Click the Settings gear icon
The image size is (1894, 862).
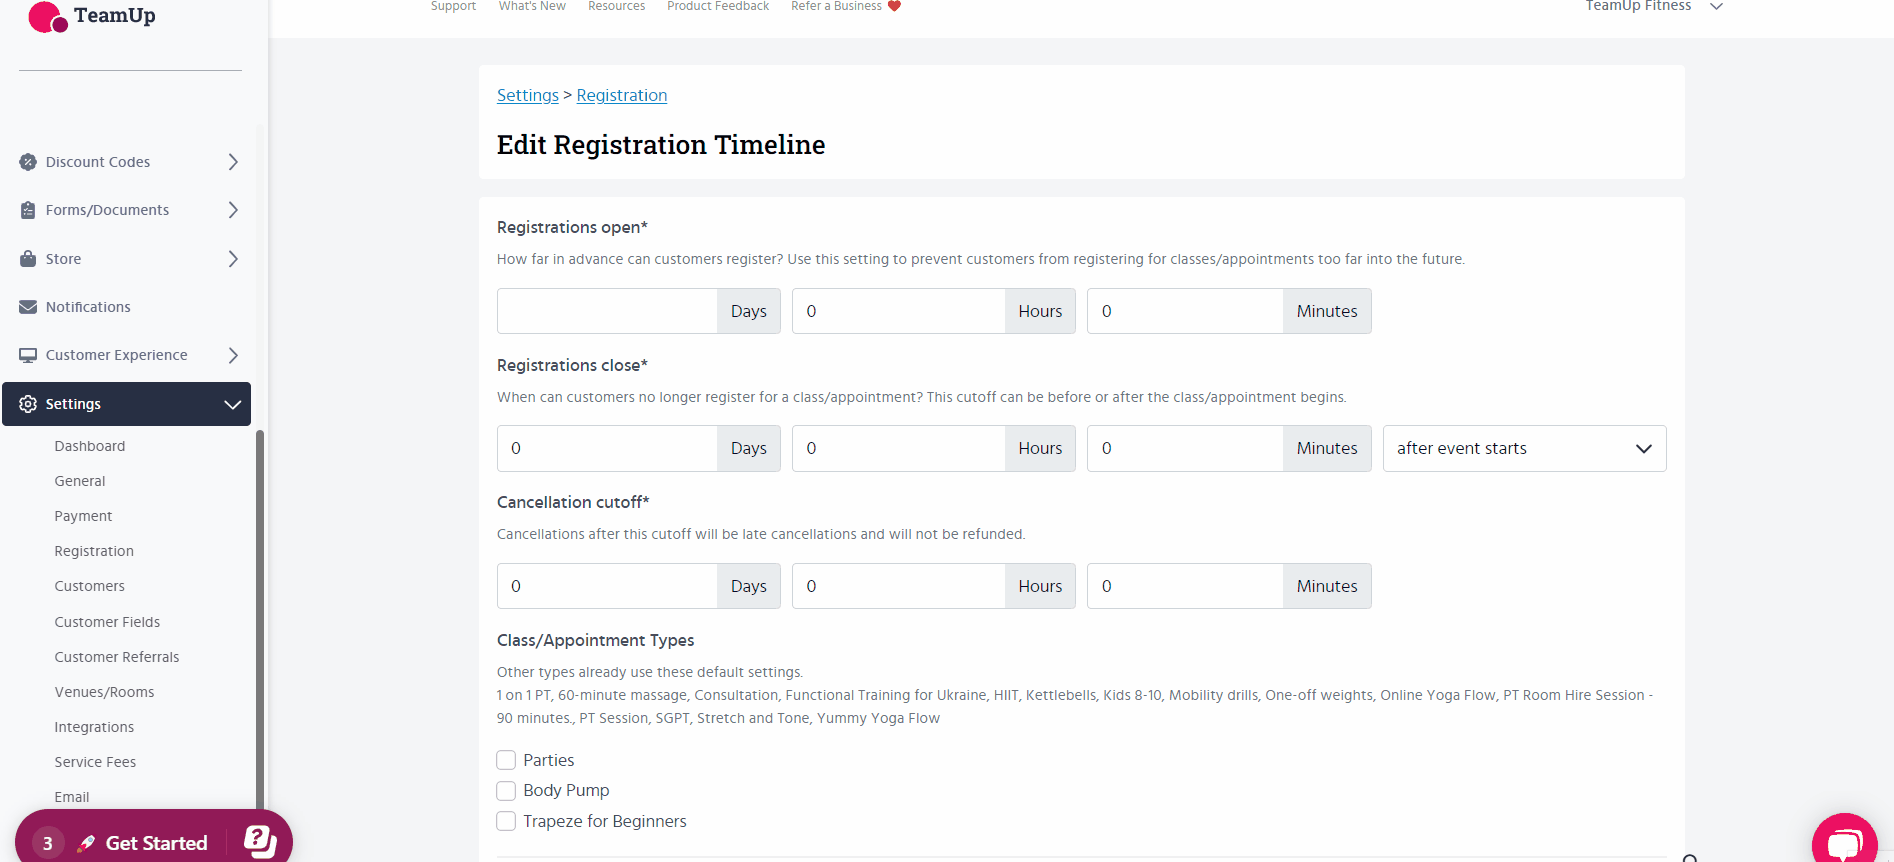pyautogui.click(x=28, y=404)
